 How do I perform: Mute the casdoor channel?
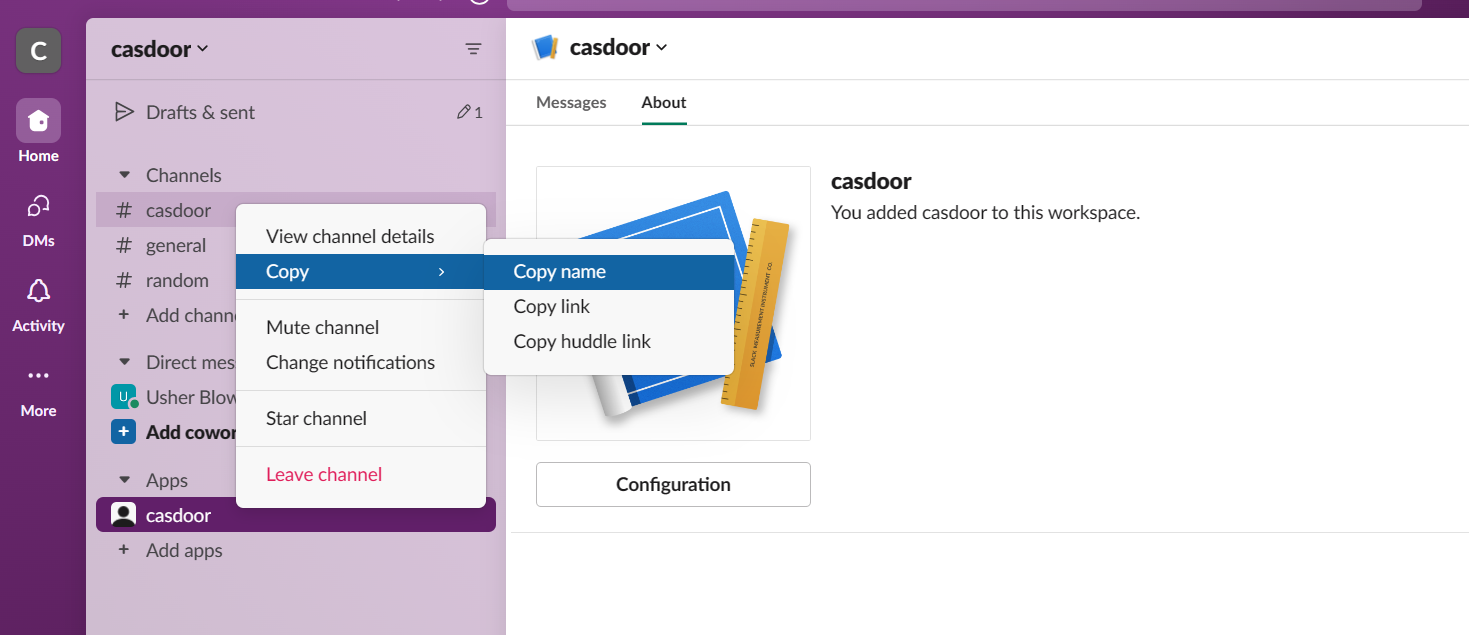click(x=322, y=327)
